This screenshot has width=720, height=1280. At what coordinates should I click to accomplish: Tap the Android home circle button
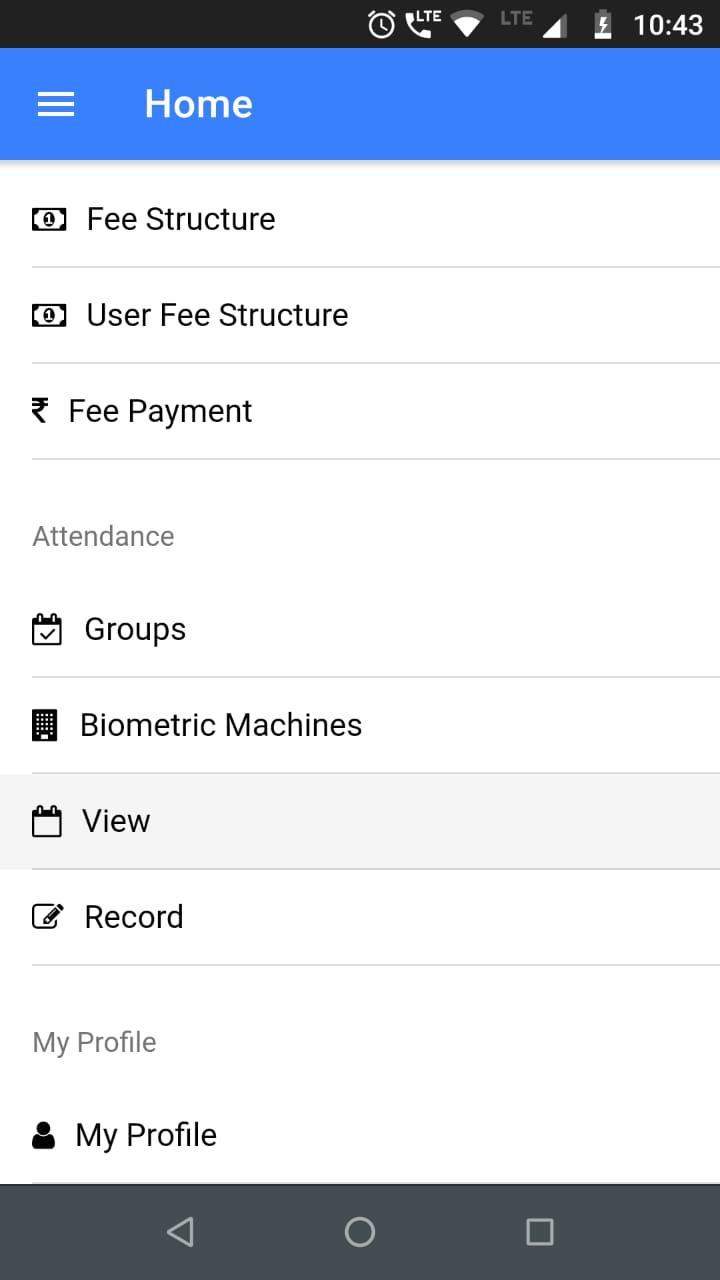[360, 1232]
